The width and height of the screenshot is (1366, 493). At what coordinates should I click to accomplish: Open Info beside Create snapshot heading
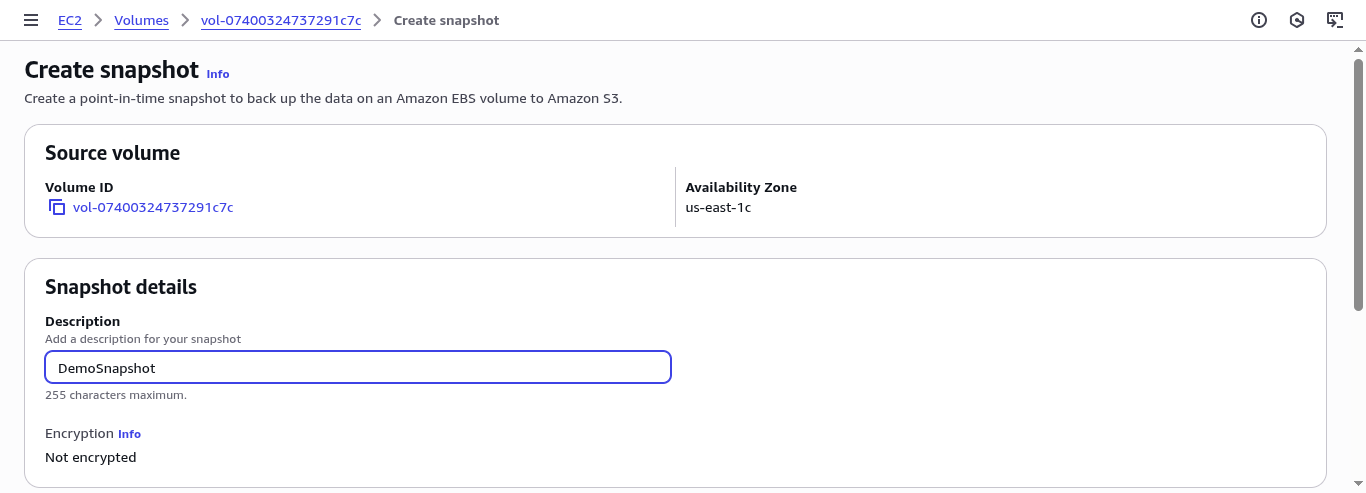point(218,74)
